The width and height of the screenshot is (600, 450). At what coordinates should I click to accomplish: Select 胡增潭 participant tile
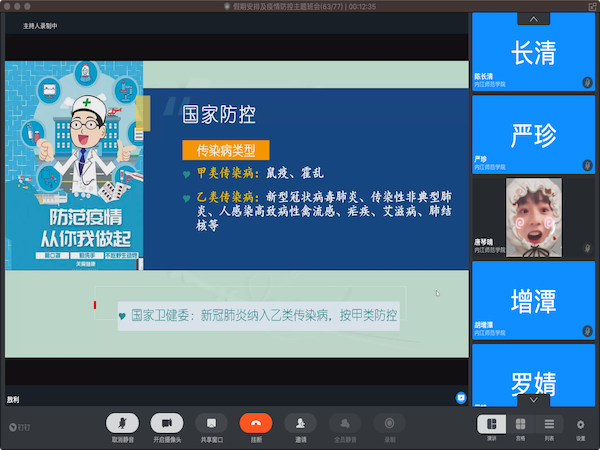click(533, 300)
